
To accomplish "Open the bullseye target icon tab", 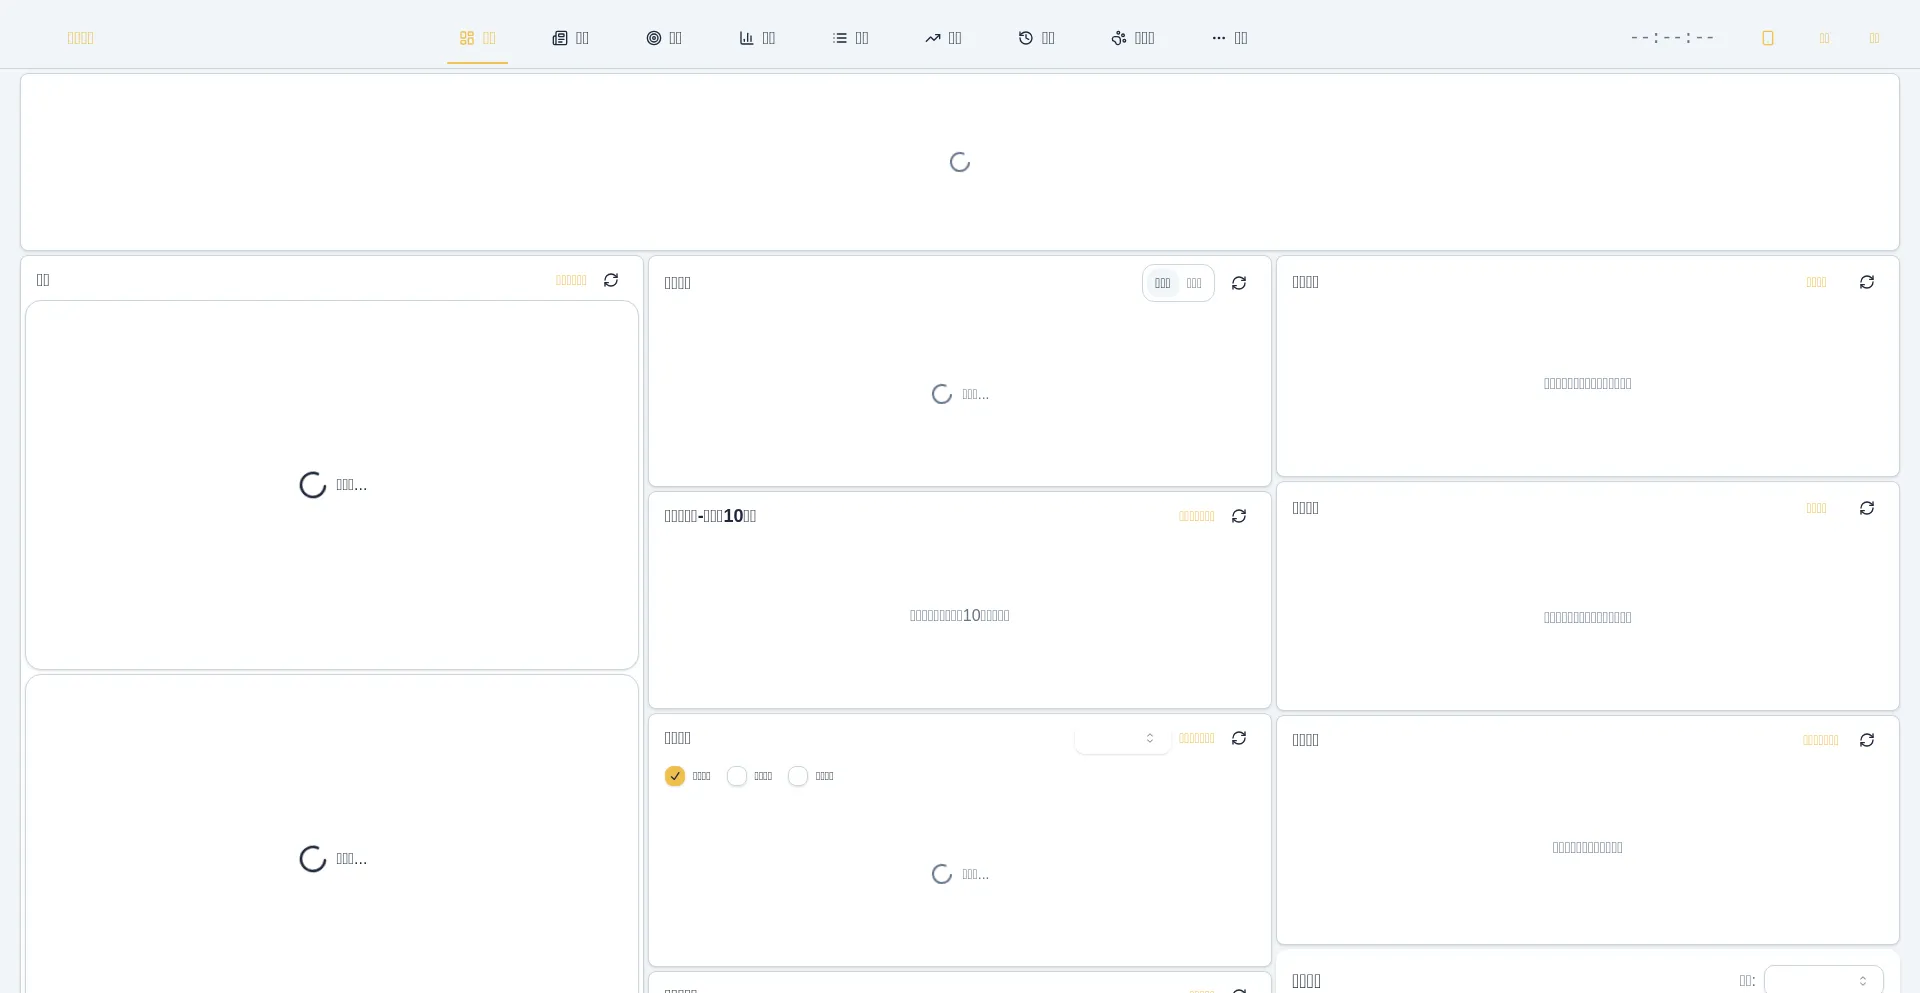I will pyautogui.click(x=664, y=38).
